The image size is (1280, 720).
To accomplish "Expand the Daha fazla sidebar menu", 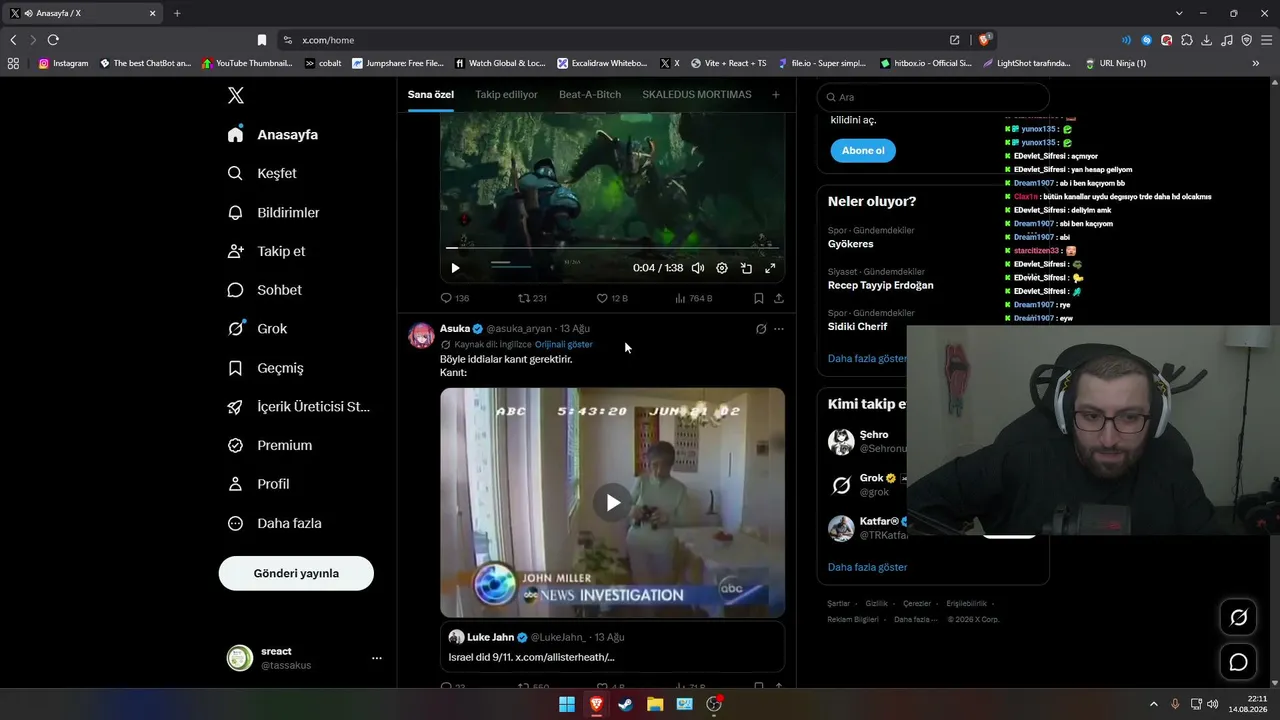I will point(275,523).
